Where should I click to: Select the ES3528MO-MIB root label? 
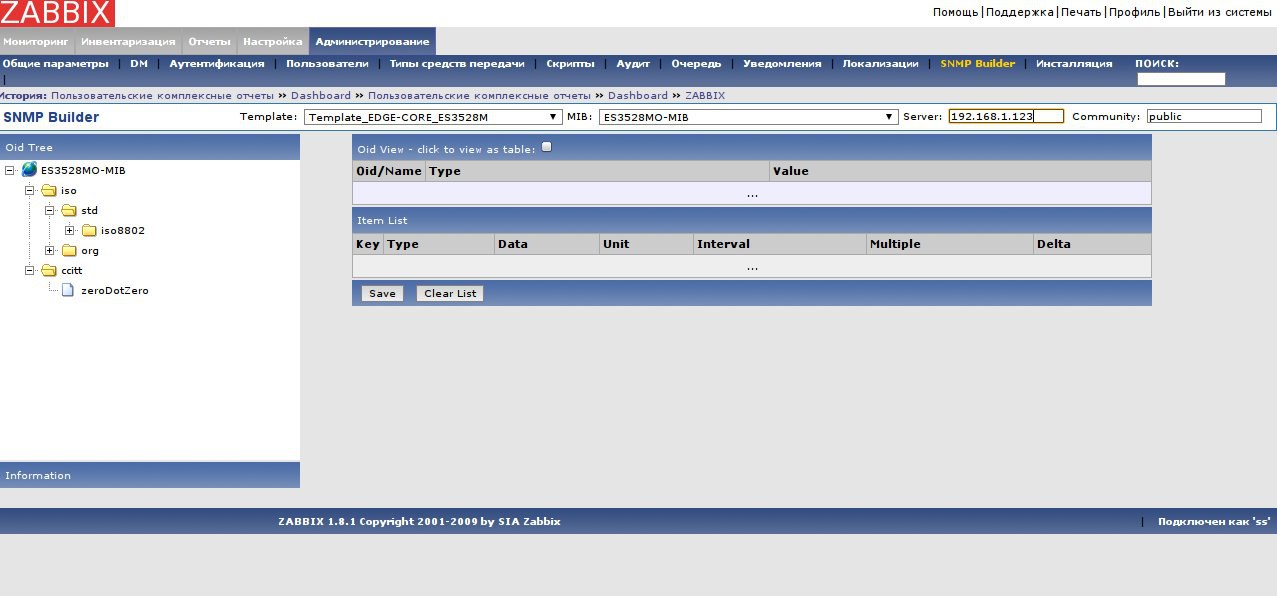click(83, 170)
